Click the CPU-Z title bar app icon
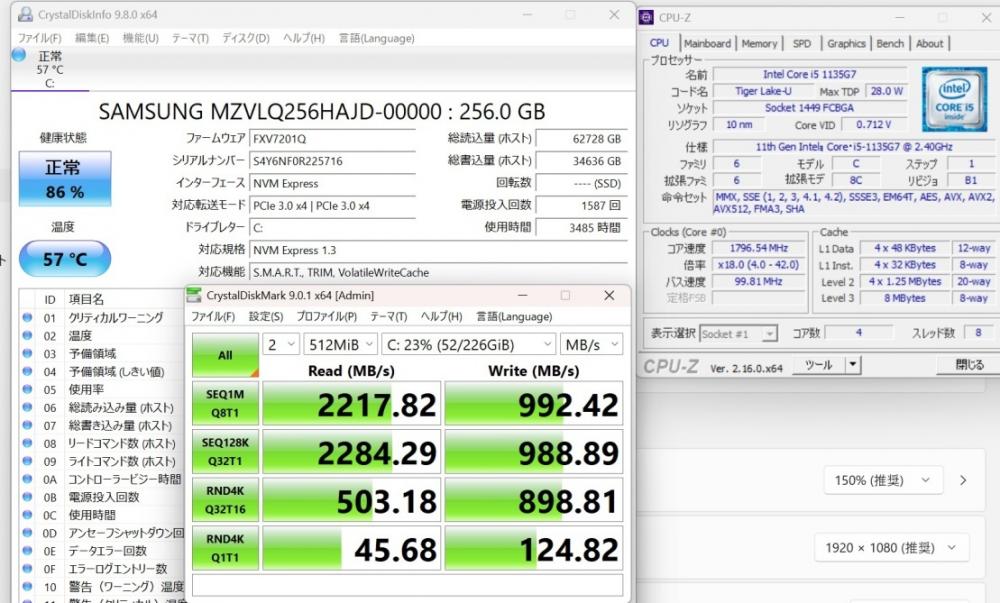This screenshot has height=603, width=1000. (646, 17)
